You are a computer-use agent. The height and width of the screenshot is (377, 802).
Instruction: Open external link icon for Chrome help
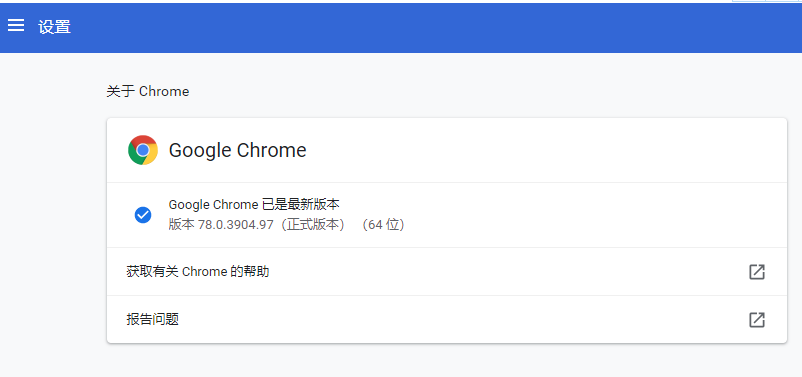click(756, 272)
